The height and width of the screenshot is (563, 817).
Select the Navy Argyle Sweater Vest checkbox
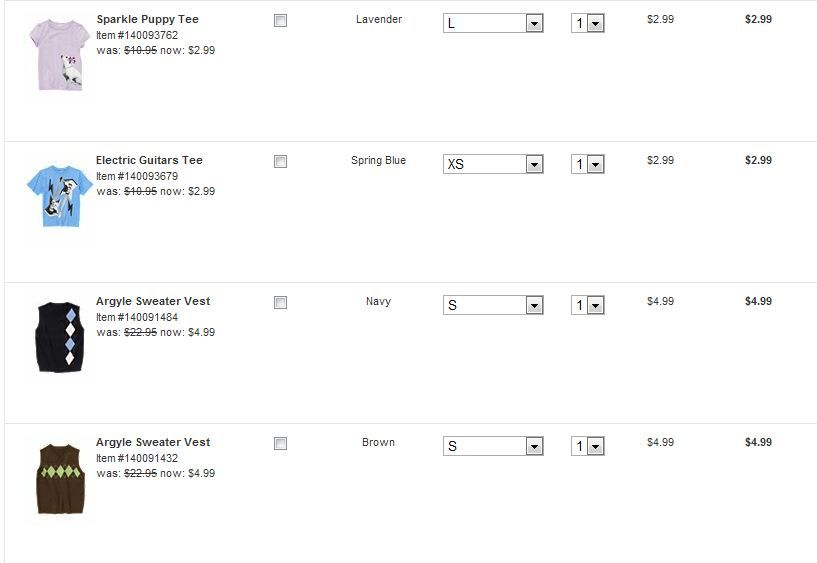pos(281,302)
